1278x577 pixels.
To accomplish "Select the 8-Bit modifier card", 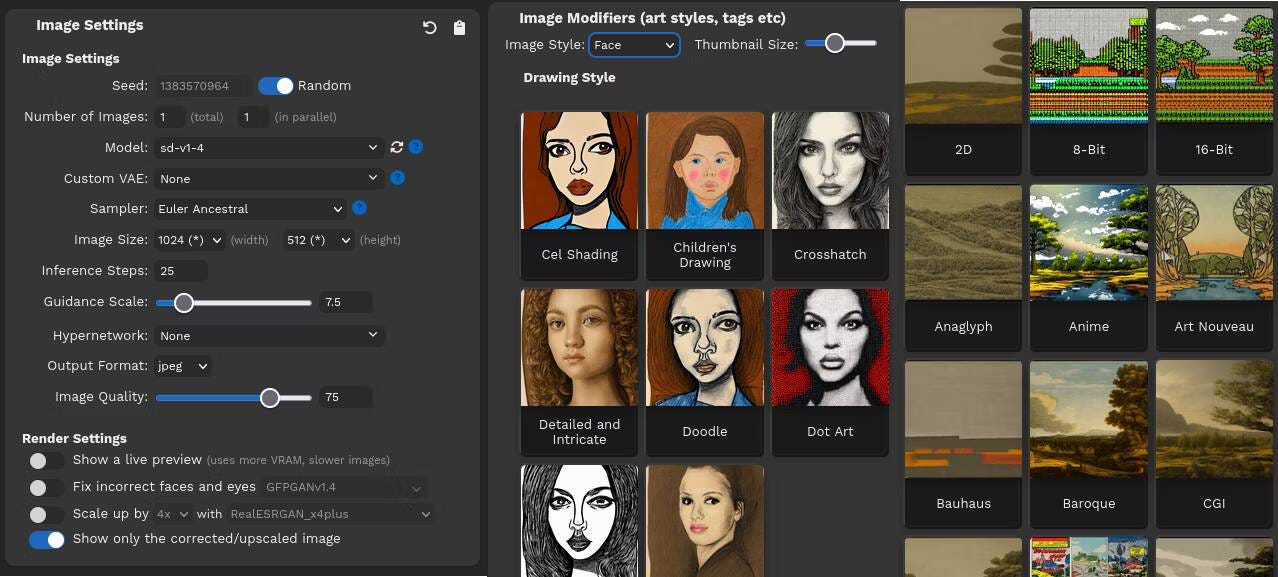I will [x=1089, y=90].
